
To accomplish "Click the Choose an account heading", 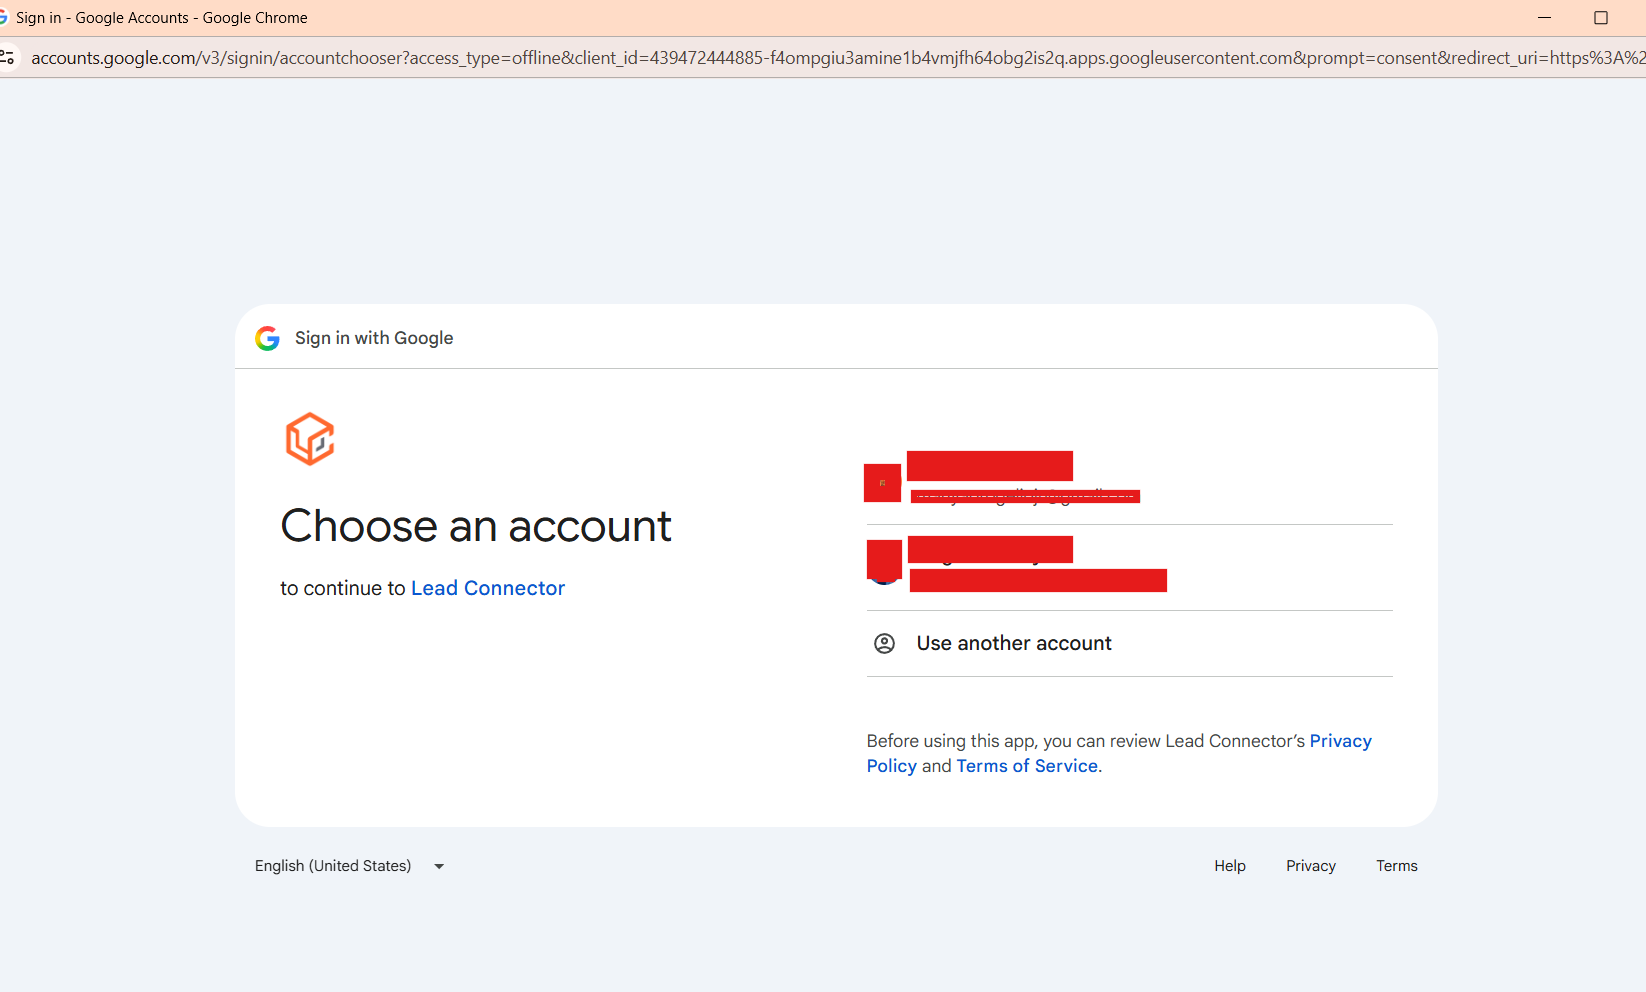I will click(476, 526).
